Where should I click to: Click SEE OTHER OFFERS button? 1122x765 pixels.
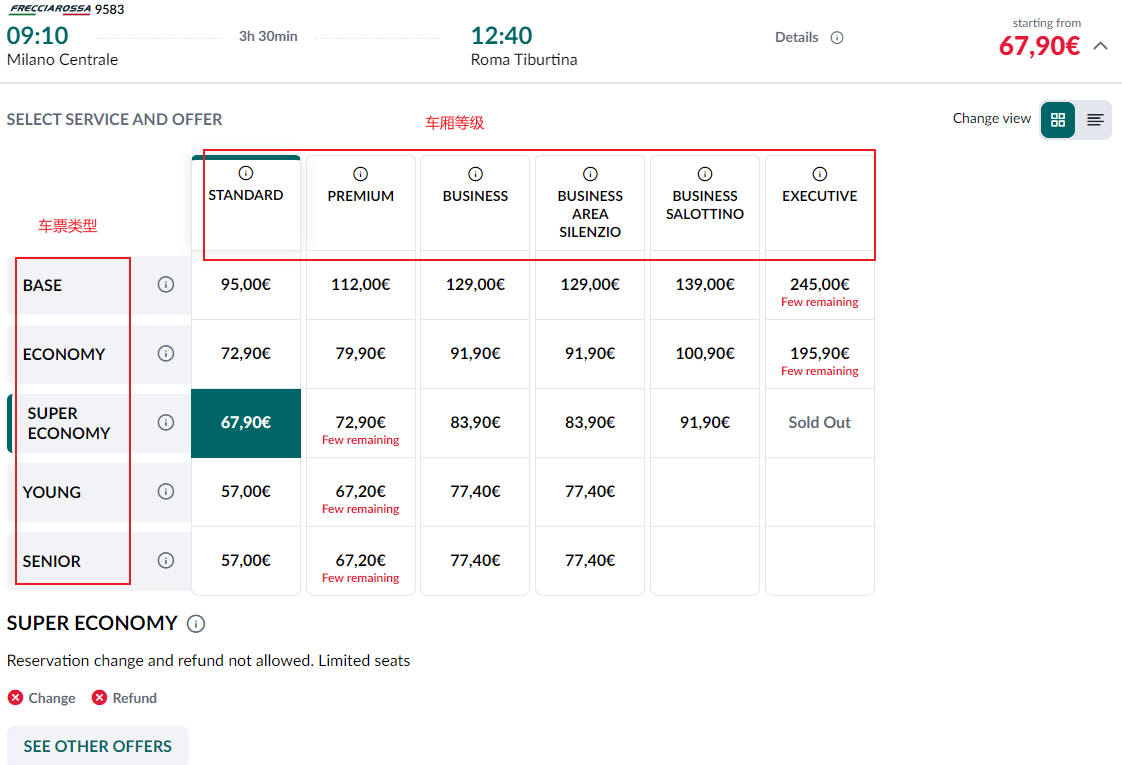click(x=98, y=746)
